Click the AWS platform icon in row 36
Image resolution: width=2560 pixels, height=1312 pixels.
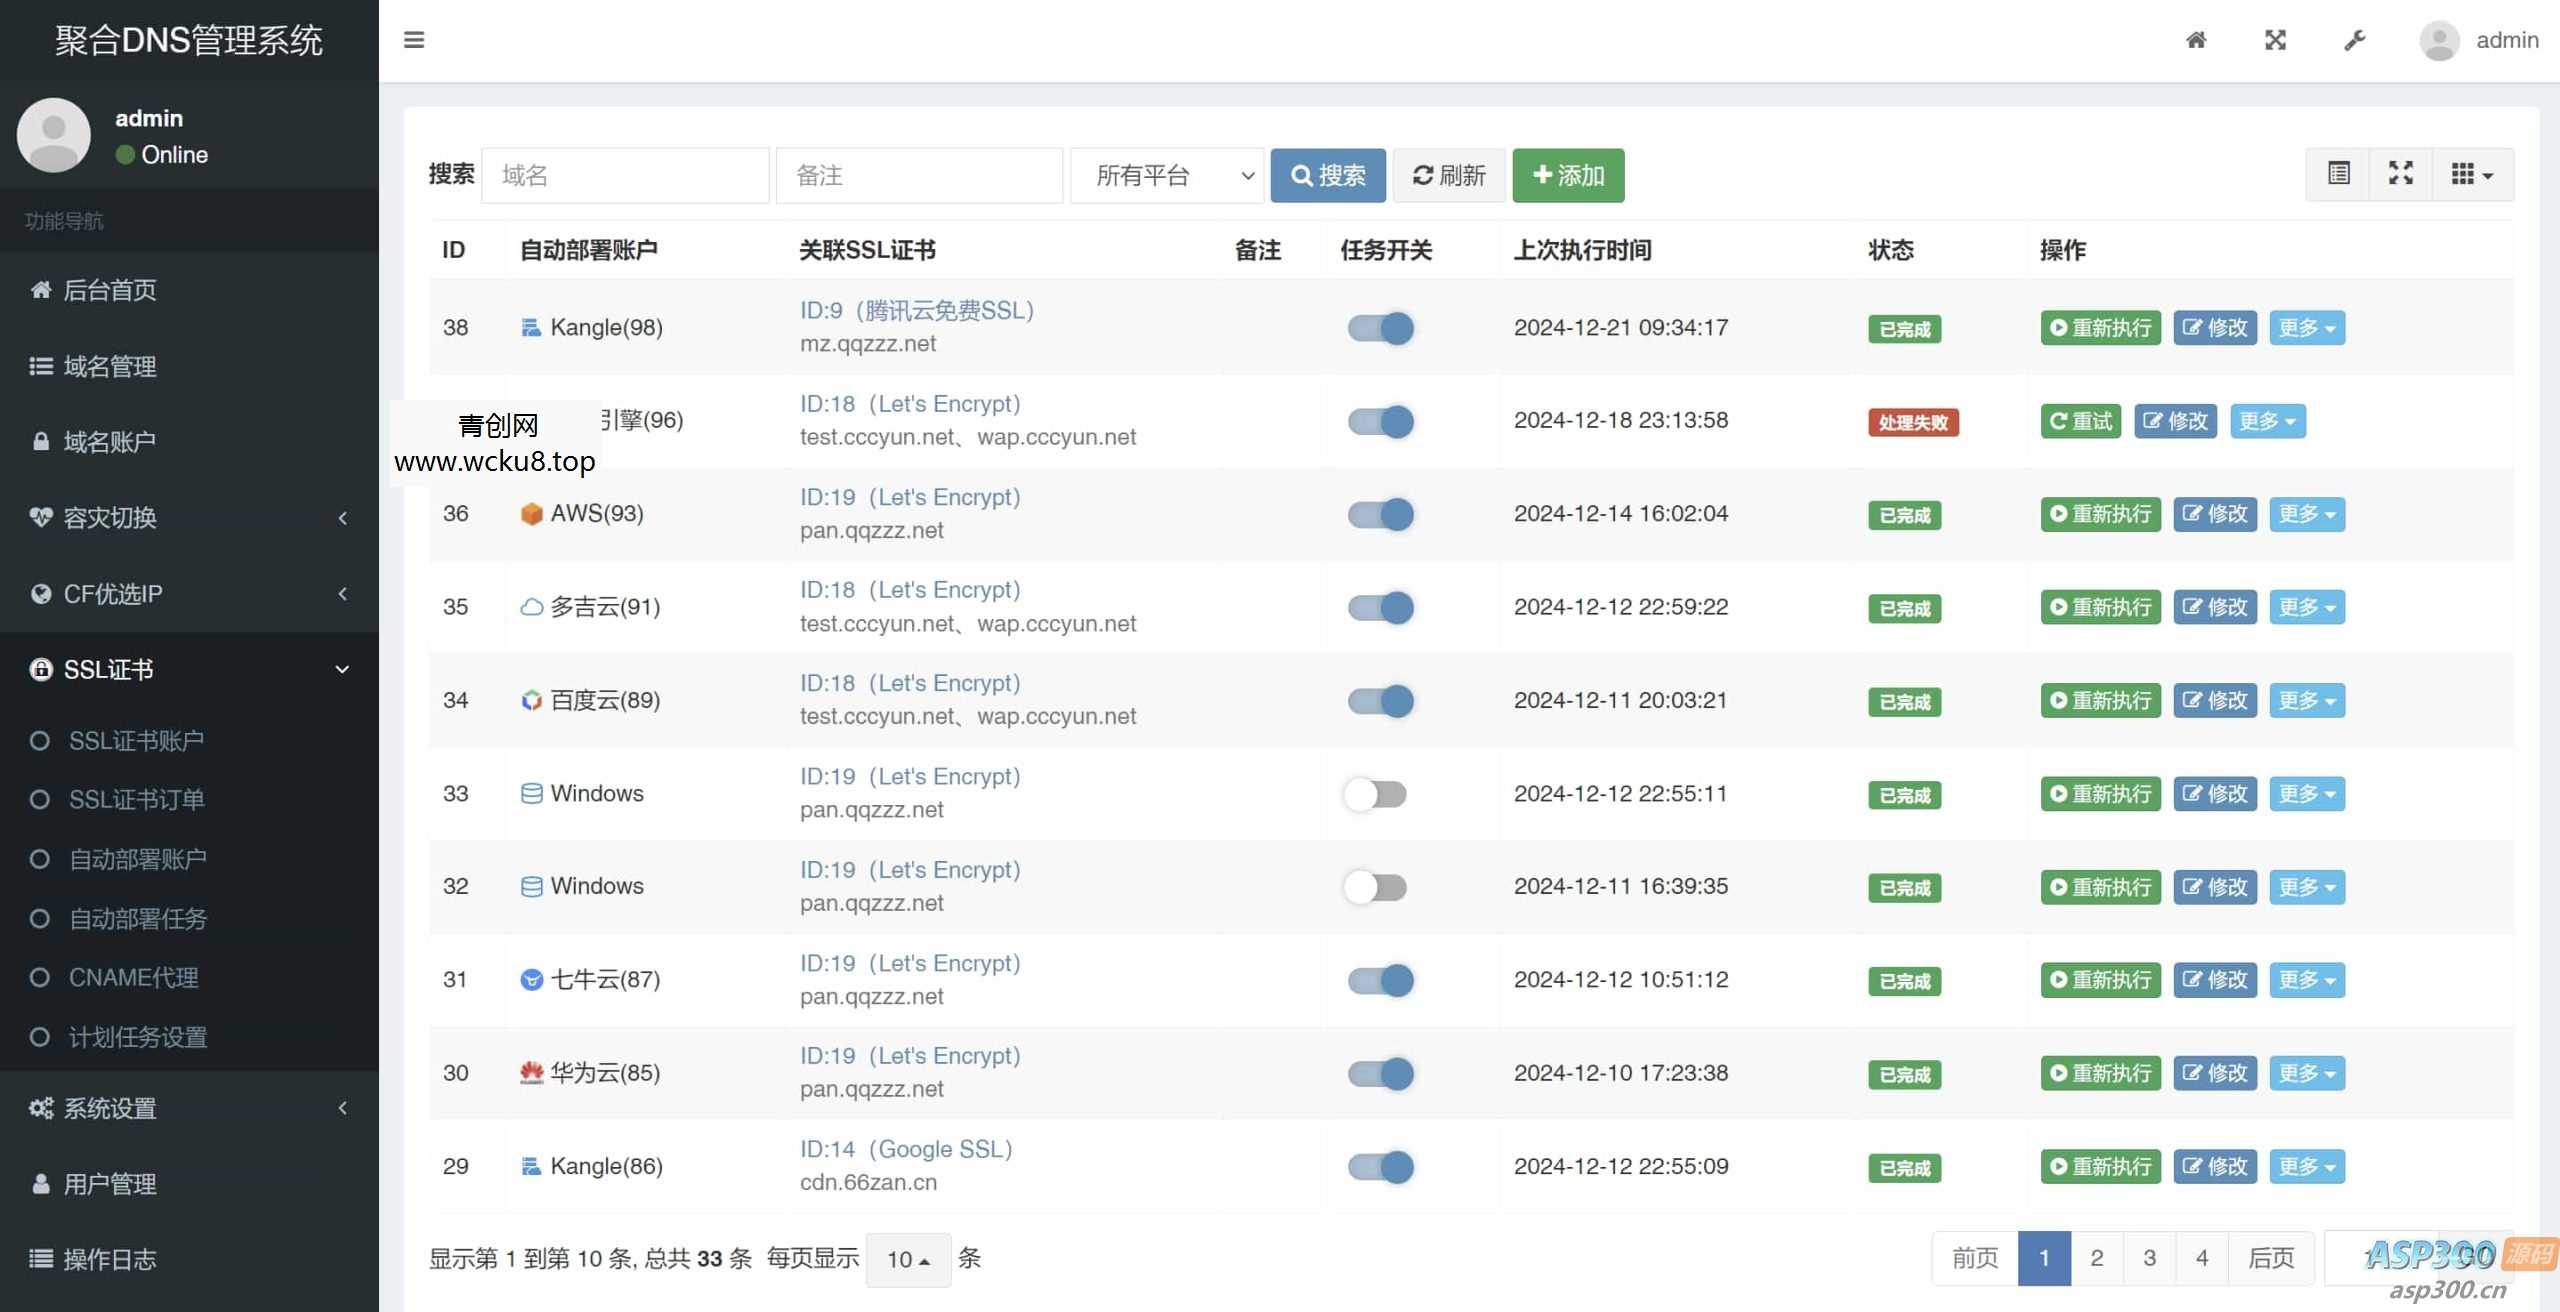pos(531,513)
